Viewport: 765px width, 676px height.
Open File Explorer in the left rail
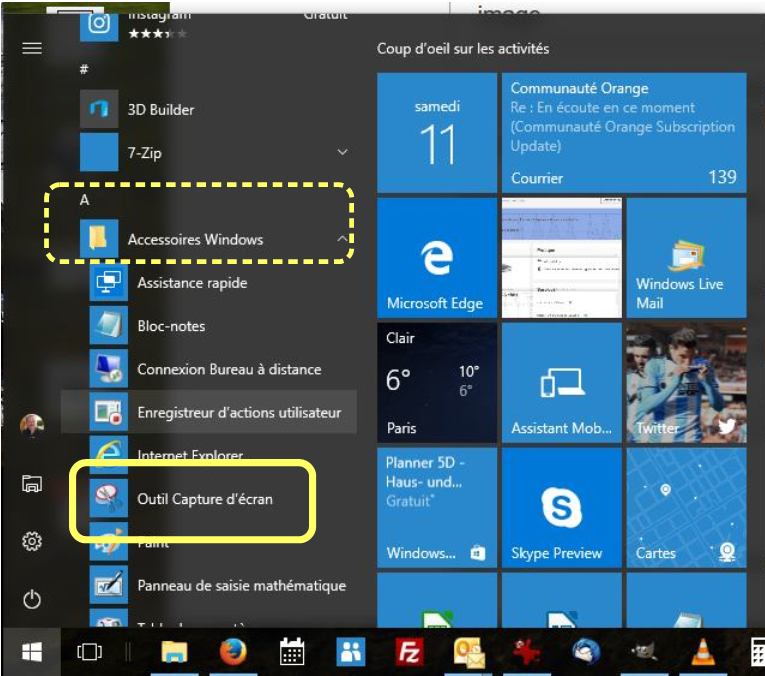[32, 484]
